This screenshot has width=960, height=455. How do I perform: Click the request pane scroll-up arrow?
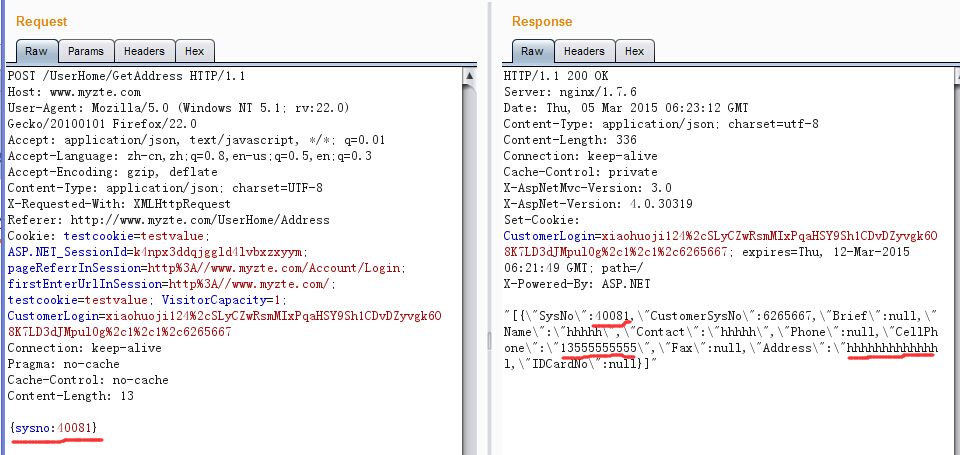pos(470,76)
